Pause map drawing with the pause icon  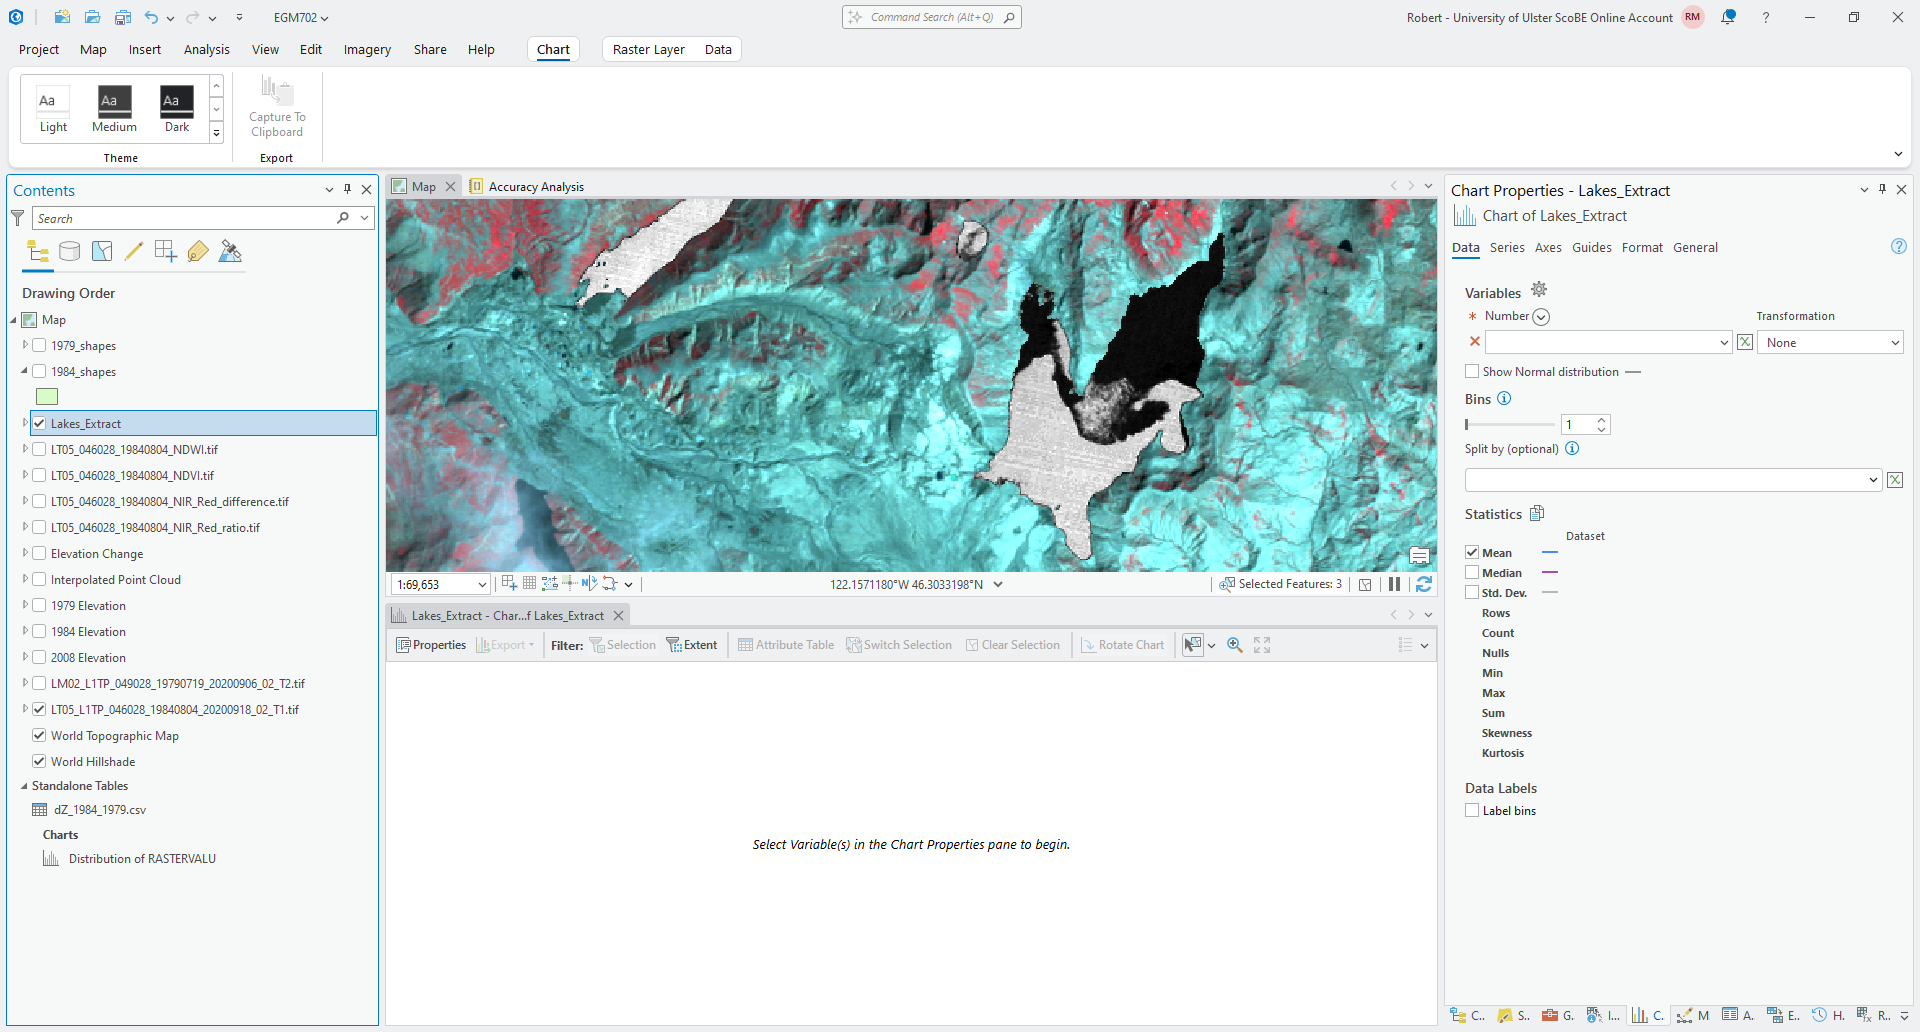tap(1394, 585)
